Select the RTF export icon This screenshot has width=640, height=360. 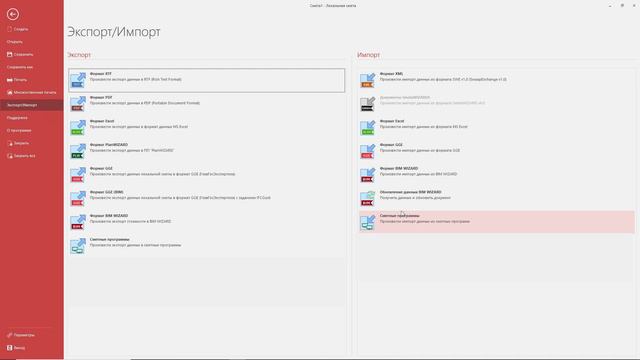pyautogui.click(x=78, y=80)
